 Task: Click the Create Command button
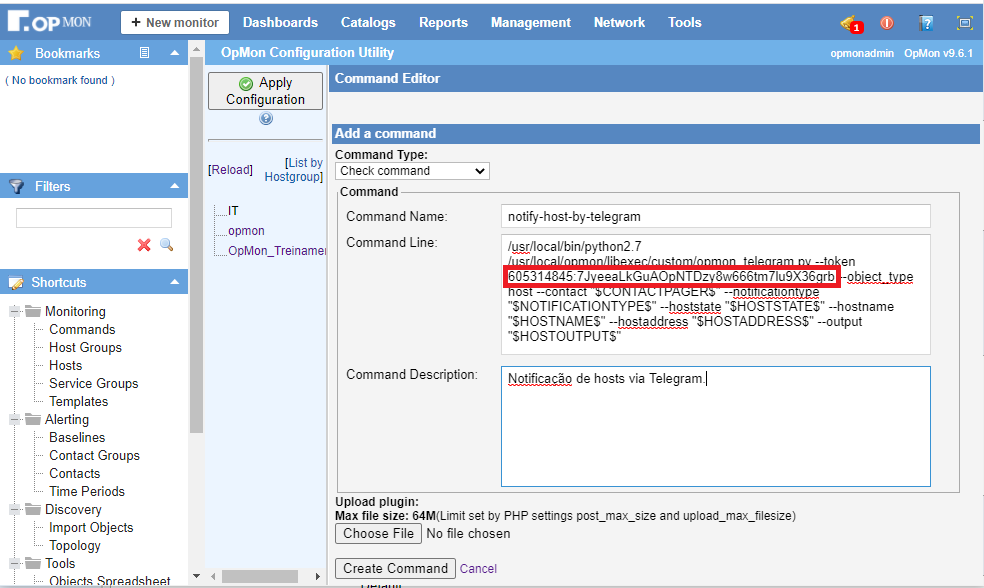(395, 568)
